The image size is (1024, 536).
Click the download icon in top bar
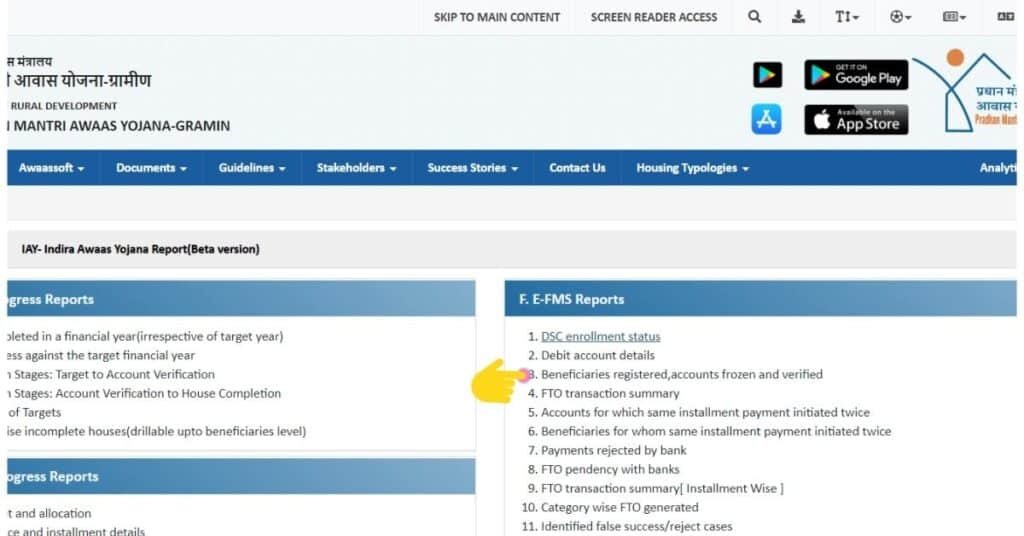click(798, 17)
